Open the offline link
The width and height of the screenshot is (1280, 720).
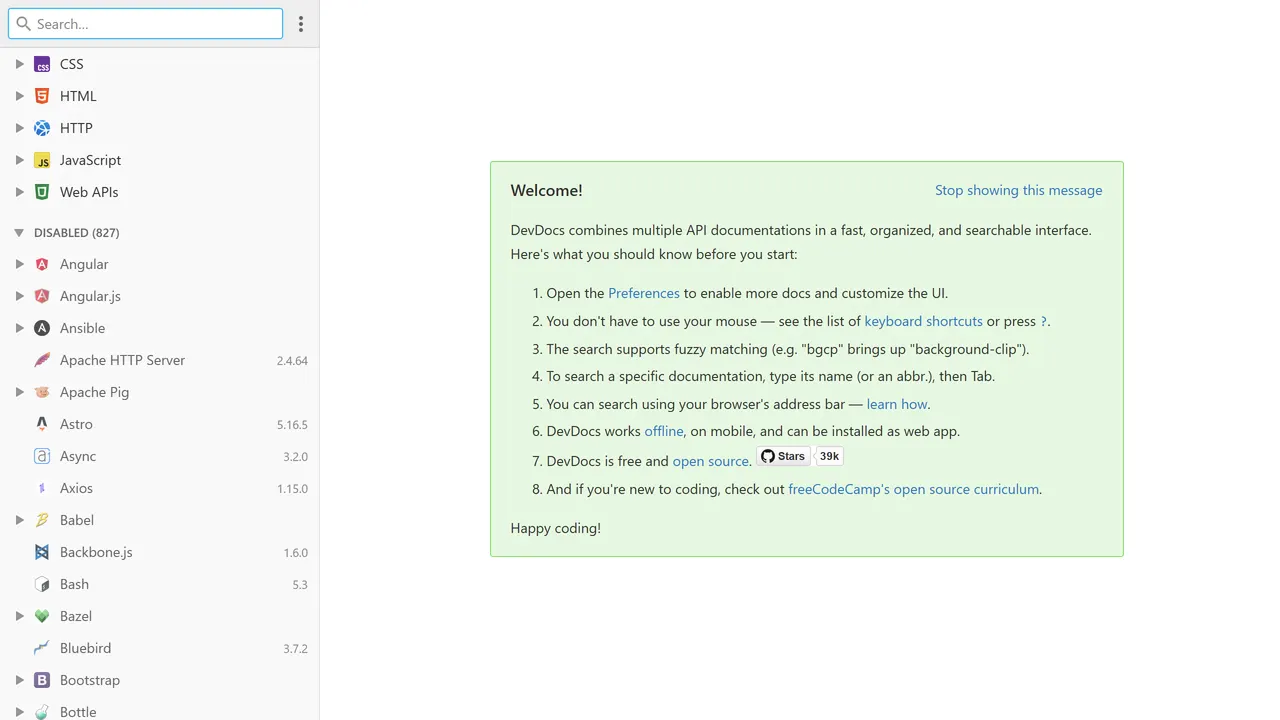point(664,431)
